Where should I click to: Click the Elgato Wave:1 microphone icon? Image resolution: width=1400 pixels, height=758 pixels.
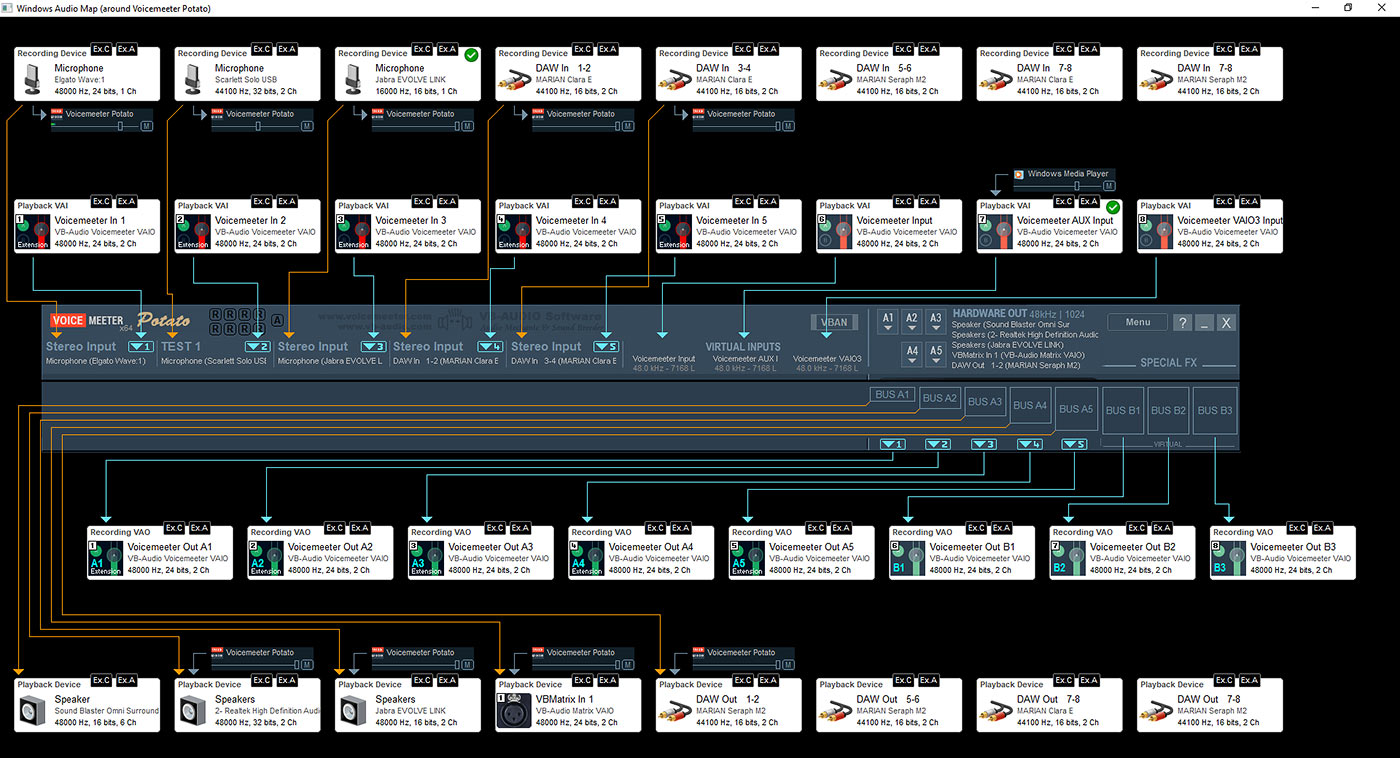click(34, 79)
